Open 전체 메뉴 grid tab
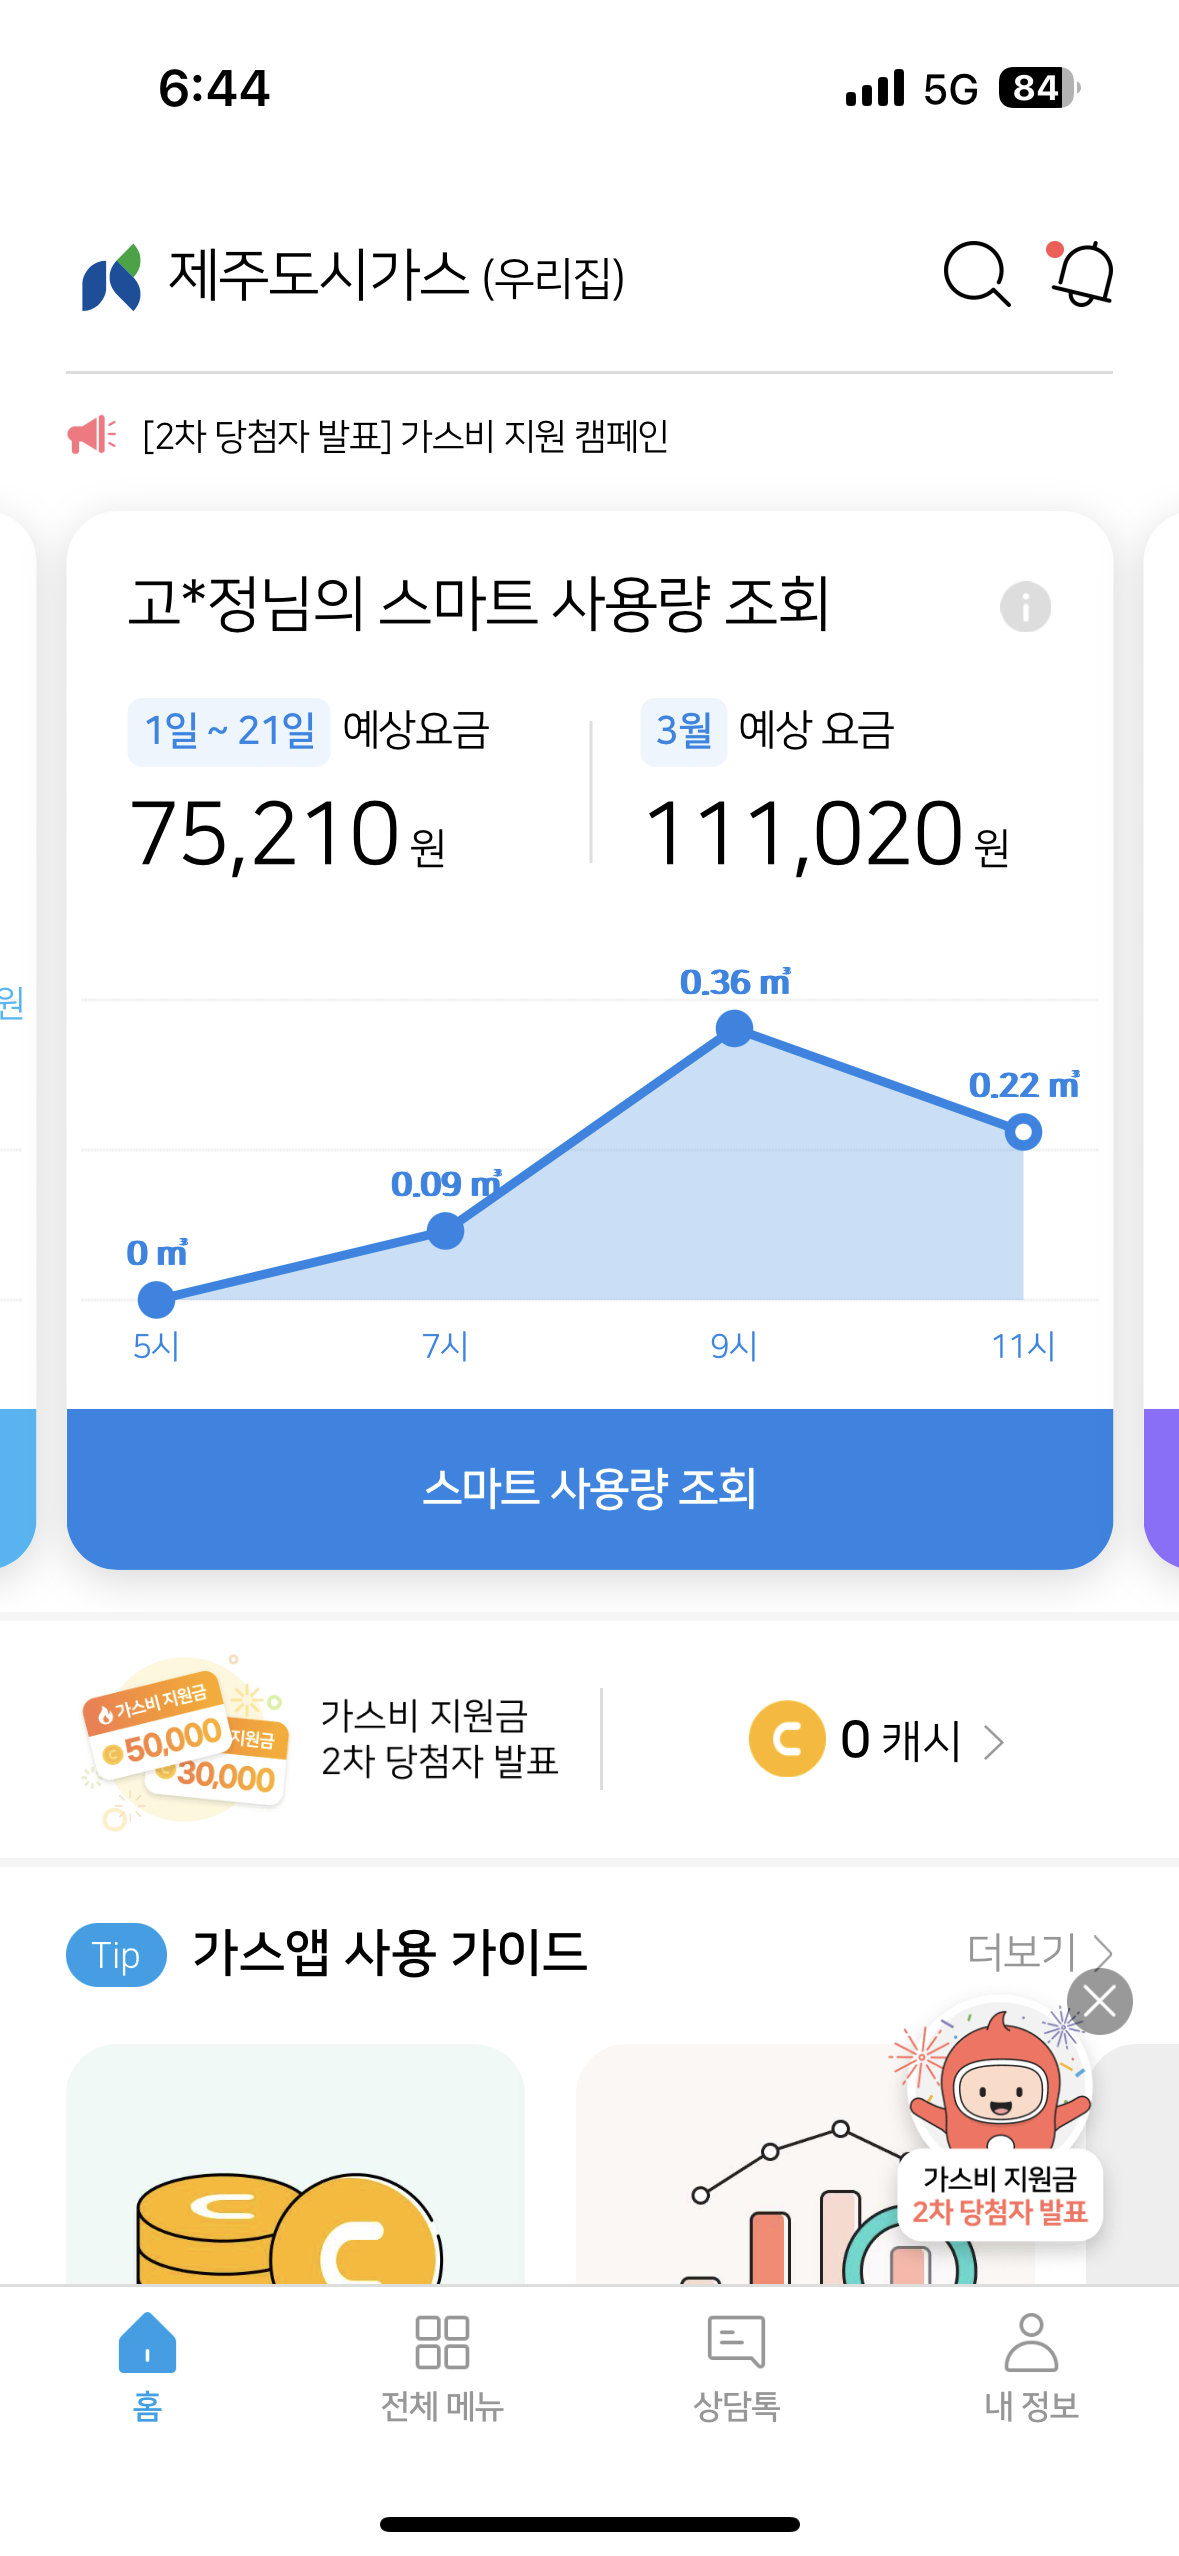This screenshot has height=2556, width=1179. tap(442, 2366)
